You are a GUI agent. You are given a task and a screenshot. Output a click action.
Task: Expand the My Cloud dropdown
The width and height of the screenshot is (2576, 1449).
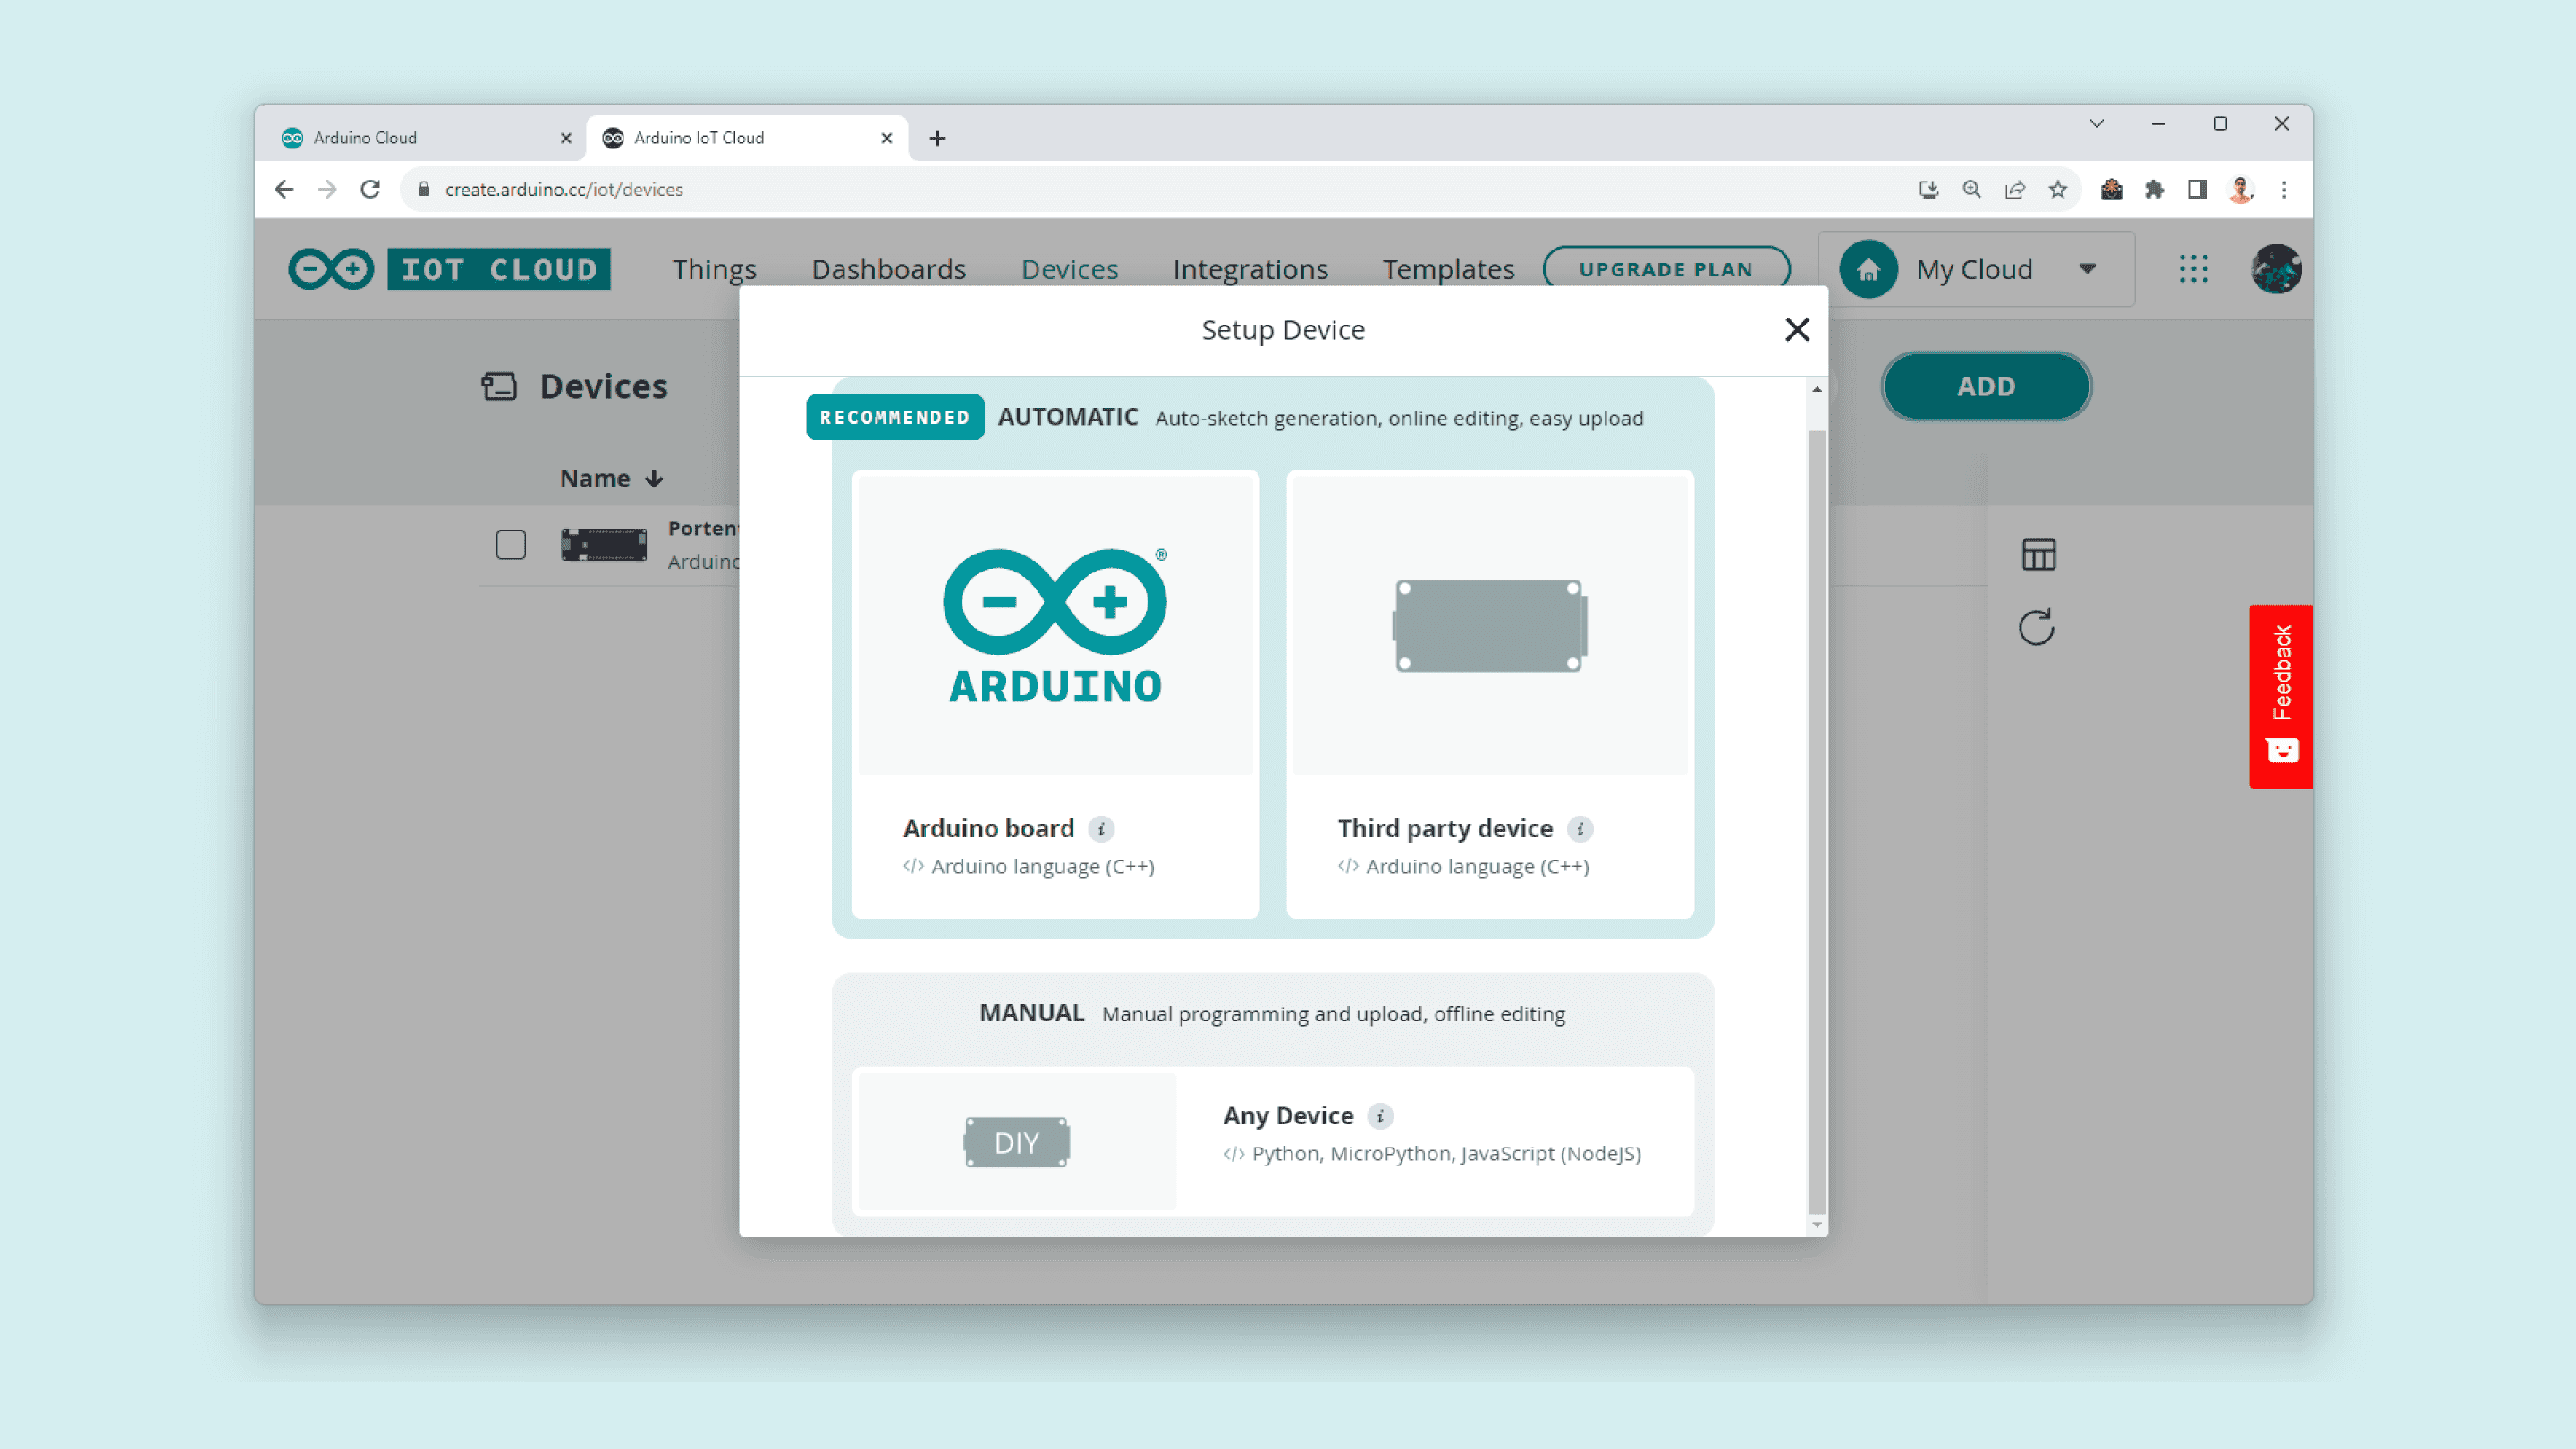pos(2087,269)
